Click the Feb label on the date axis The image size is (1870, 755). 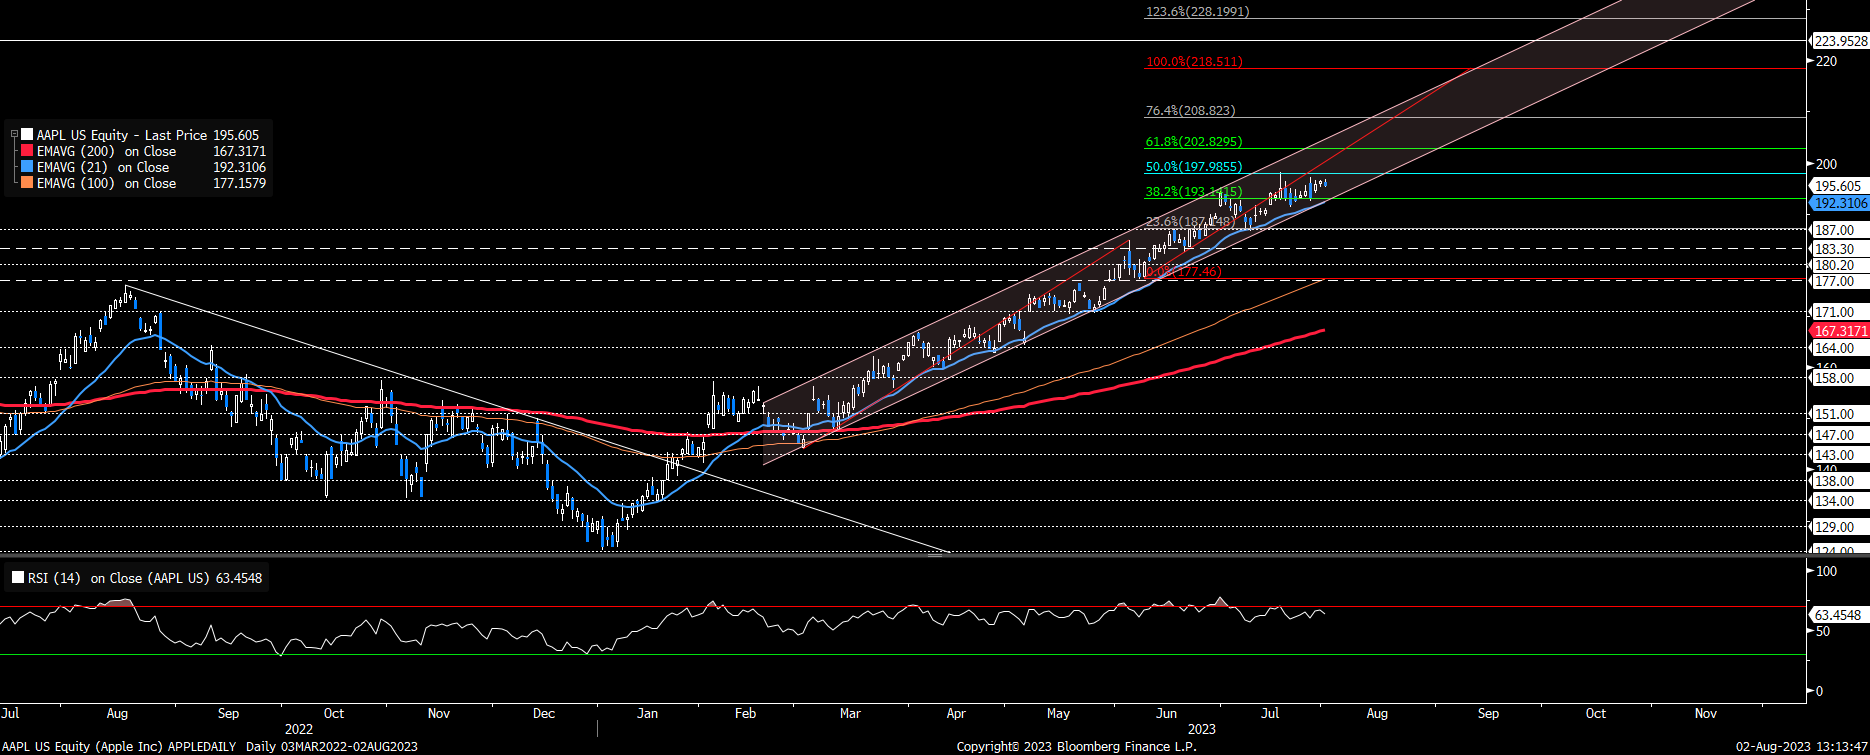(x=745, y=713)
